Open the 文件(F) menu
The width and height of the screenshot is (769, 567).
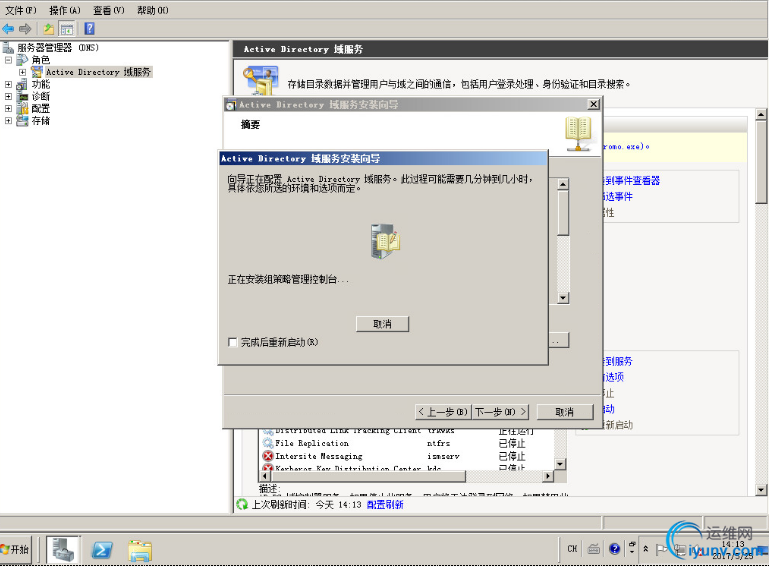tap(21, 10)
